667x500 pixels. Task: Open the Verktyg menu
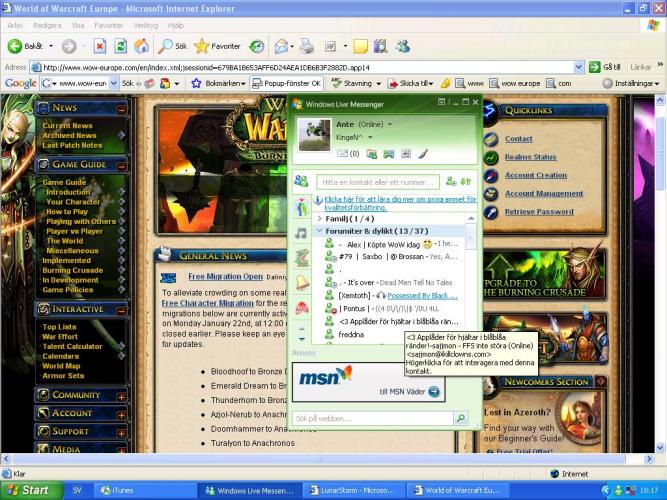(145, 25)
